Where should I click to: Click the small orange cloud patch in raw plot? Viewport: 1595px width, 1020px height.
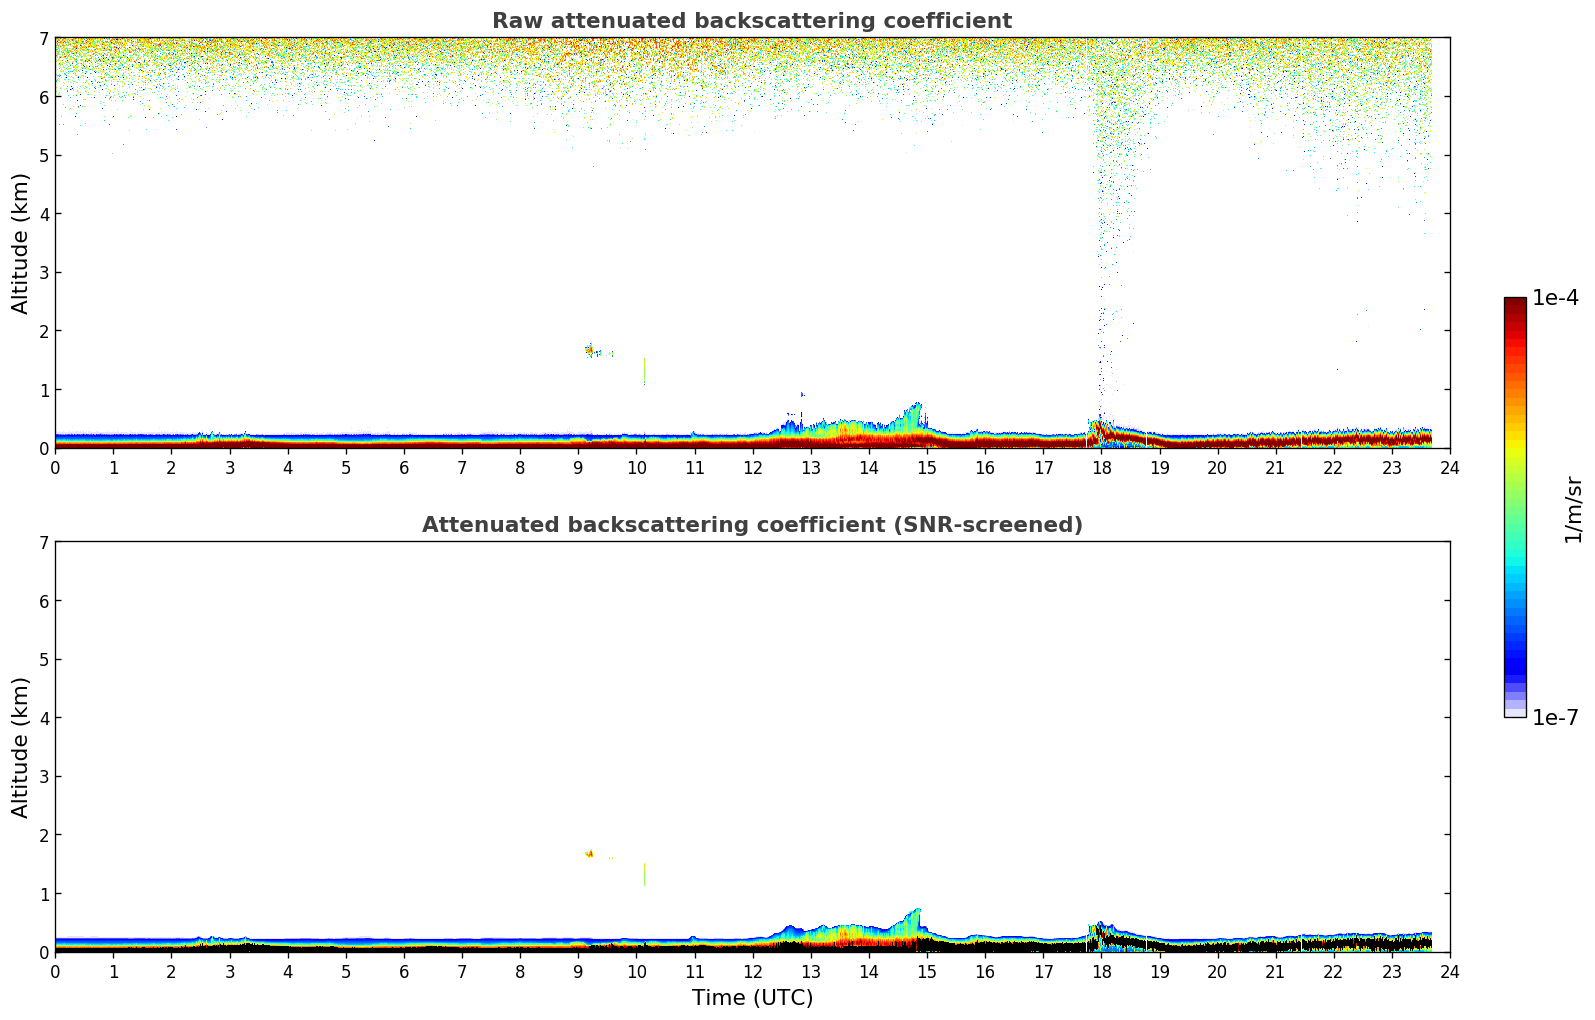[x=589, y=350]
